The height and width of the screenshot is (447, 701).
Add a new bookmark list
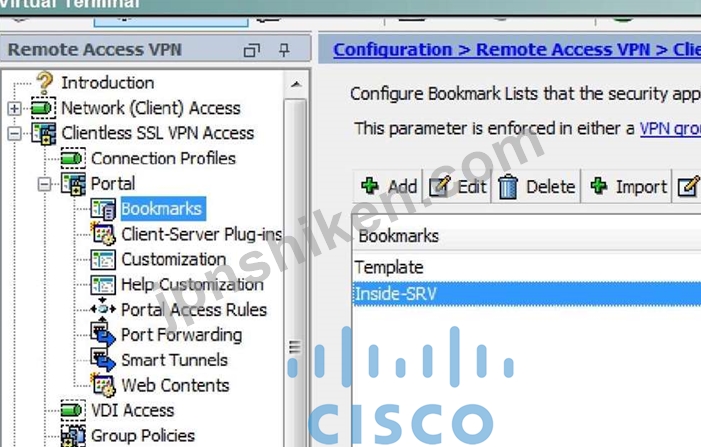pyautogui.click(x=389, y=186)
